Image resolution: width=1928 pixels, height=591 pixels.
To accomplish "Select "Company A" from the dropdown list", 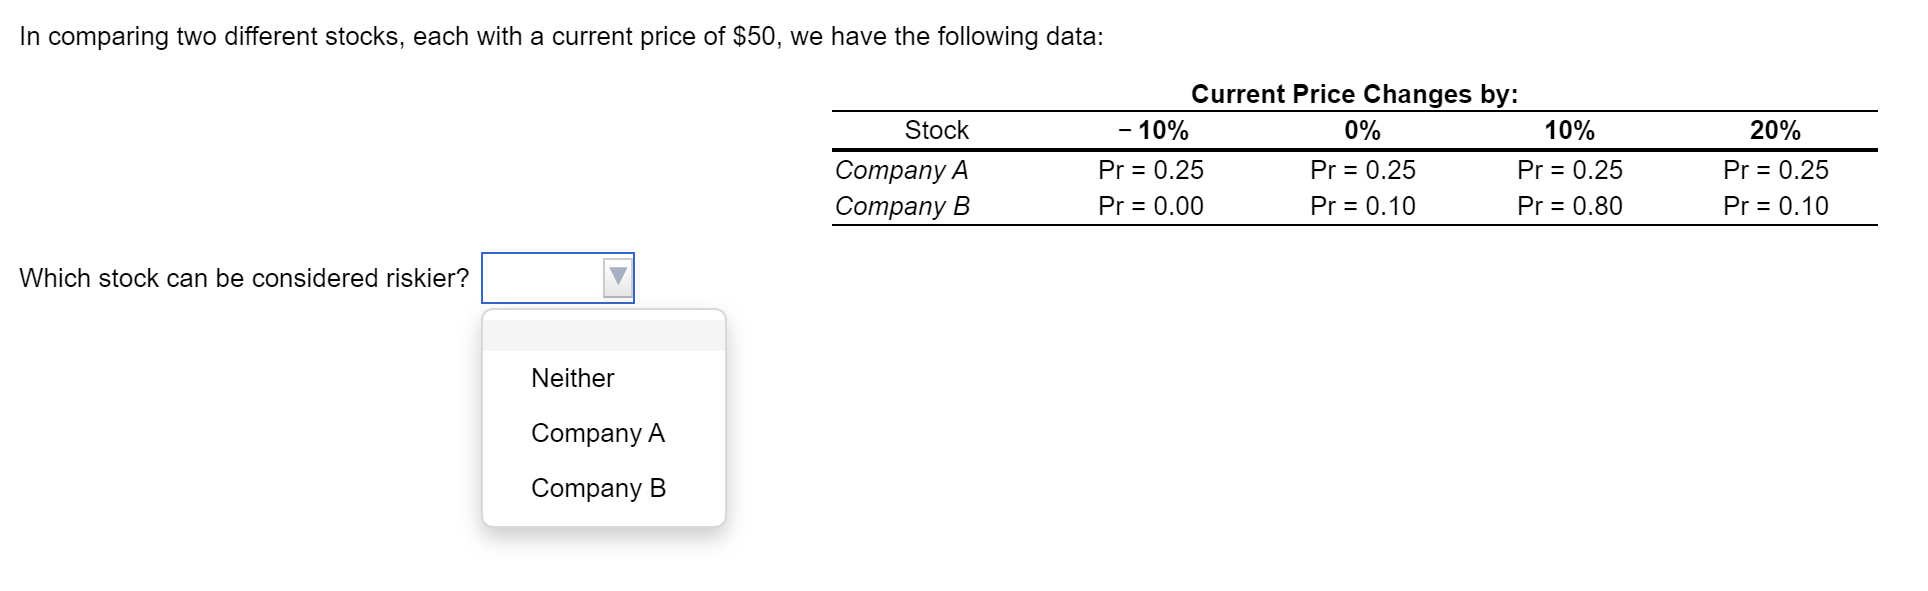I will coord(597,433).
